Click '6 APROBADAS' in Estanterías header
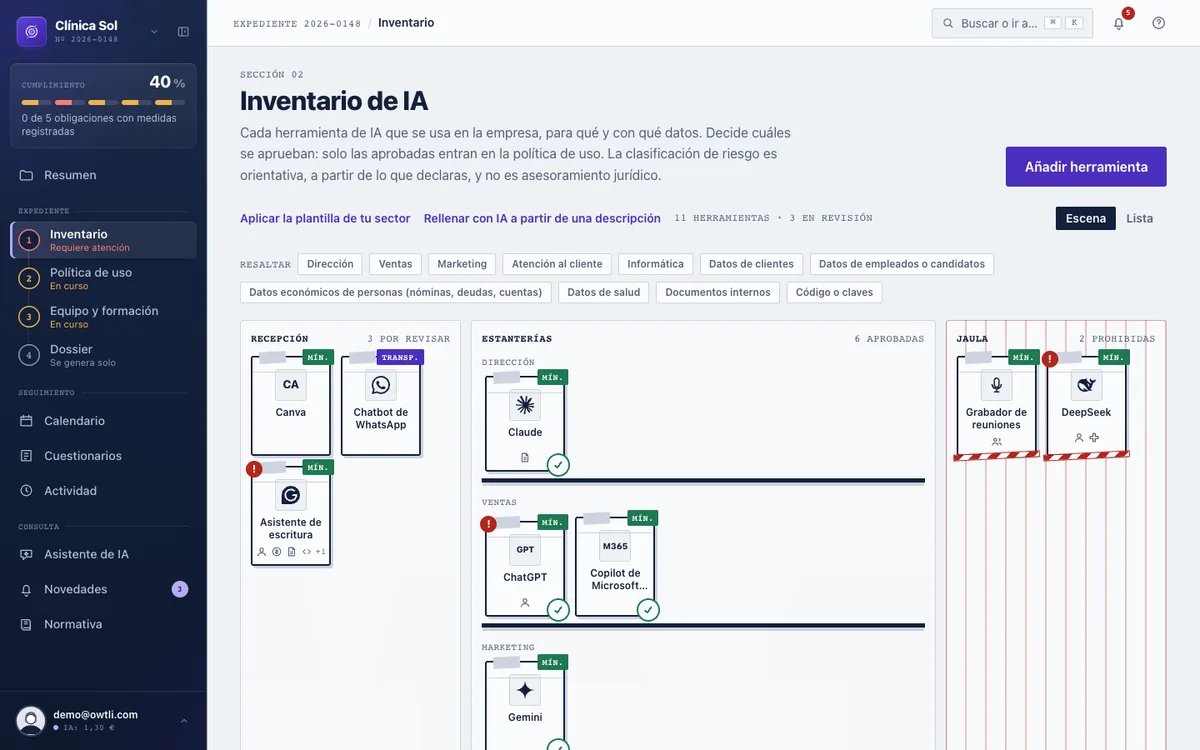The height and width of the screenshot is (750, 1200). (x=889, y=339)
